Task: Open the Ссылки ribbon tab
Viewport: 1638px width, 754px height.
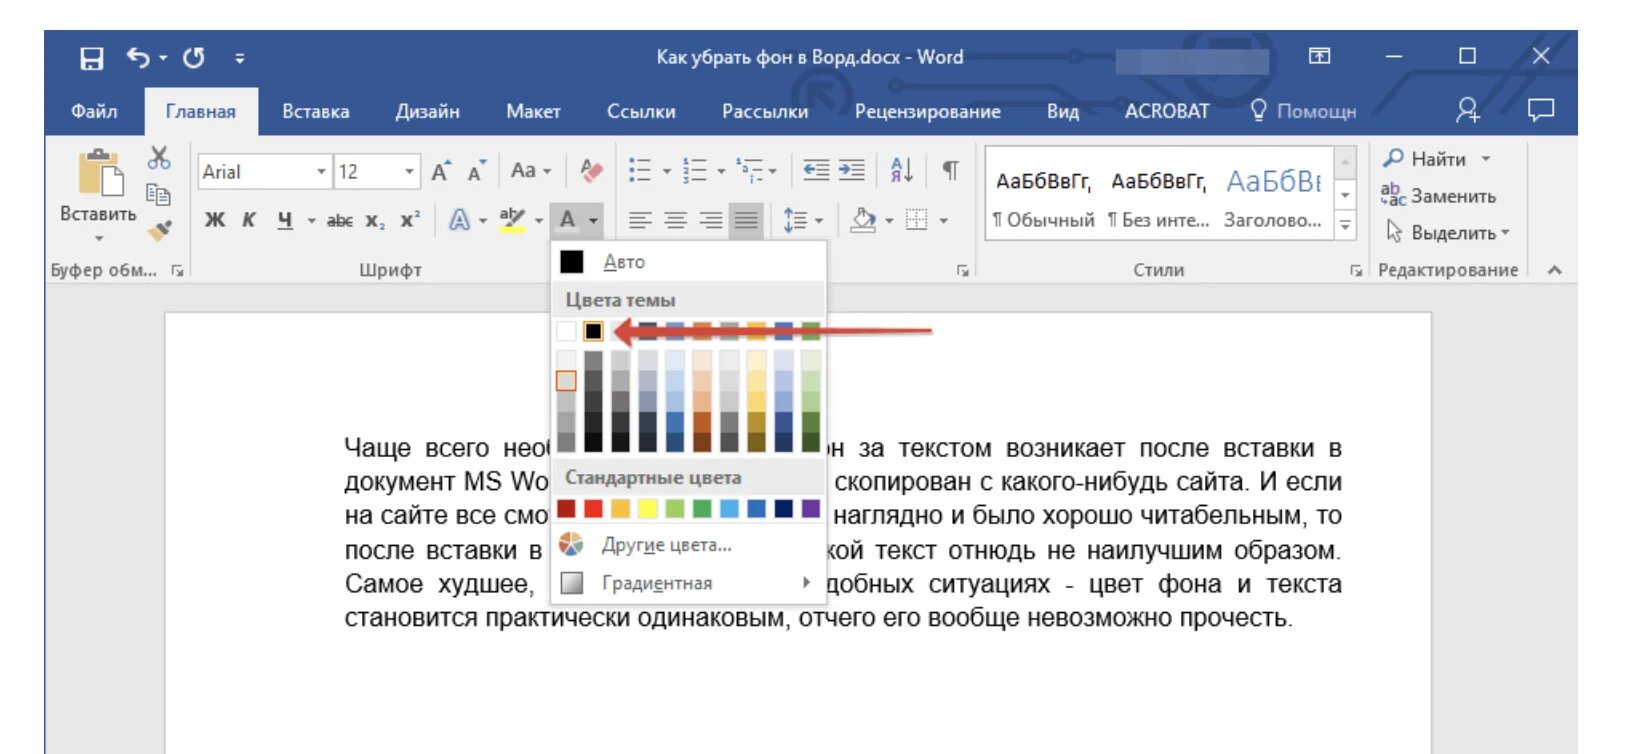Action: 641,111
